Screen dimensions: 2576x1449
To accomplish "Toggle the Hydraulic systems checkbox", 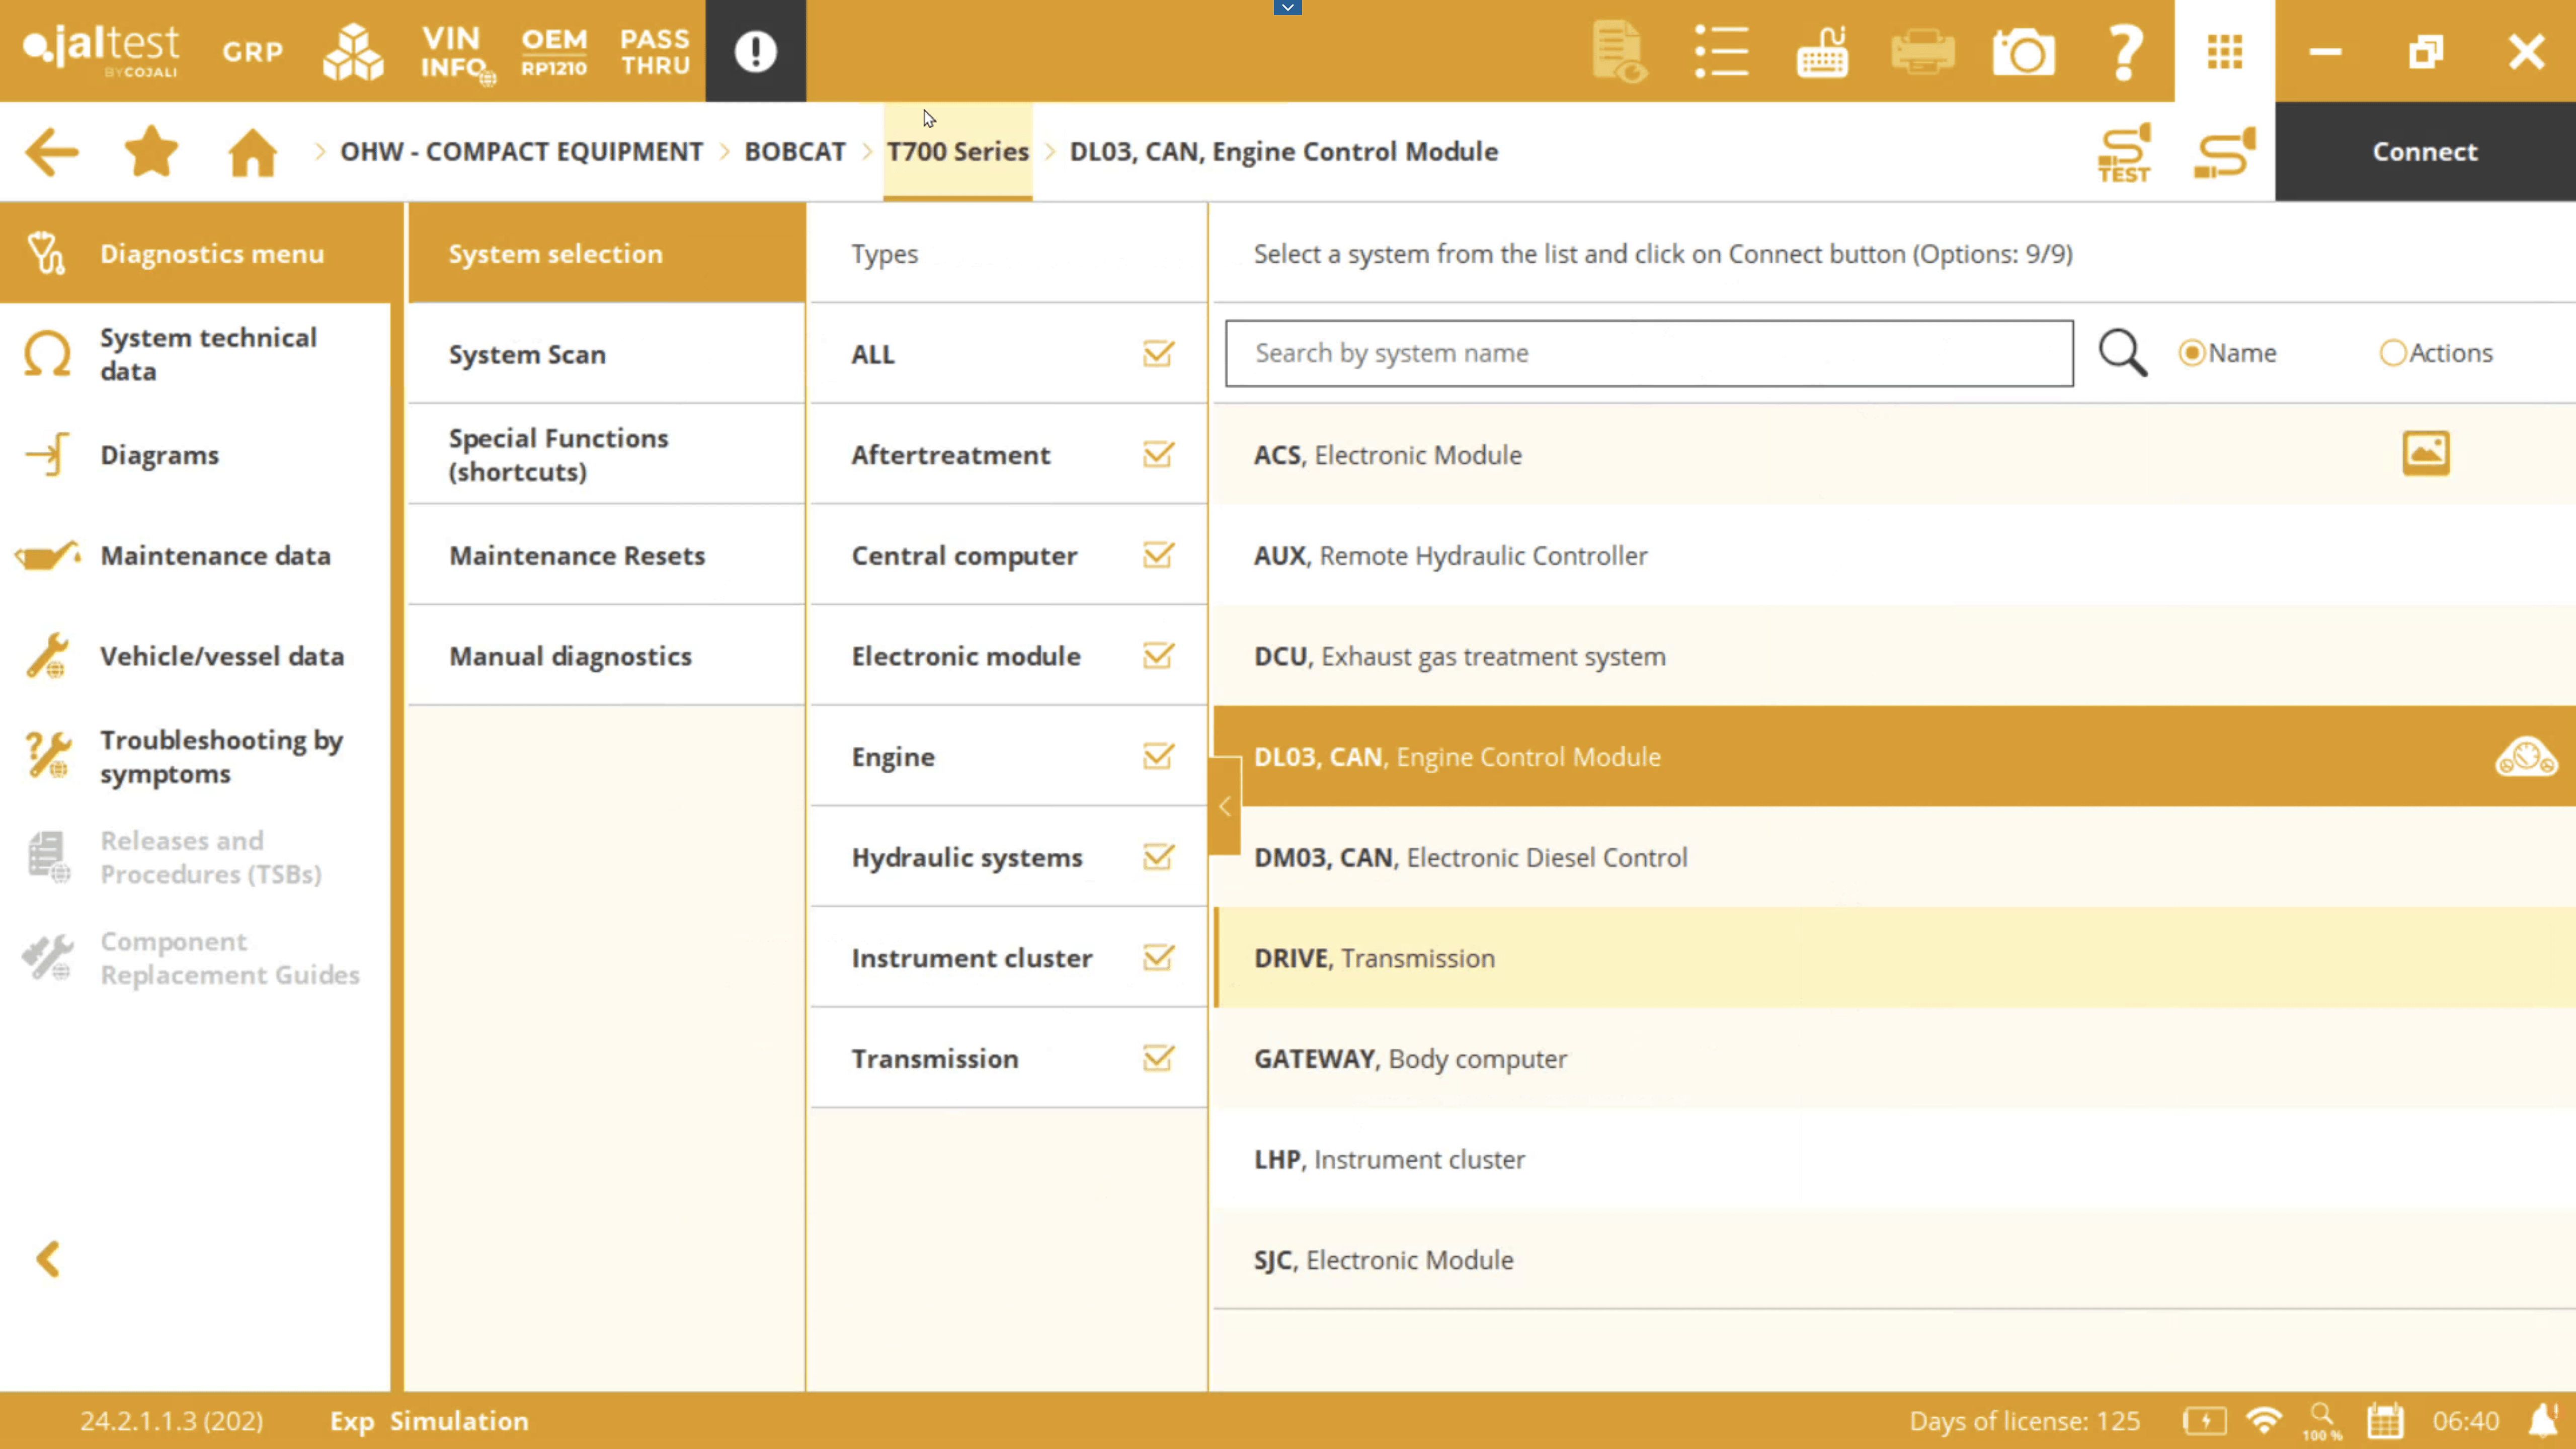I will pos(1158,857).
